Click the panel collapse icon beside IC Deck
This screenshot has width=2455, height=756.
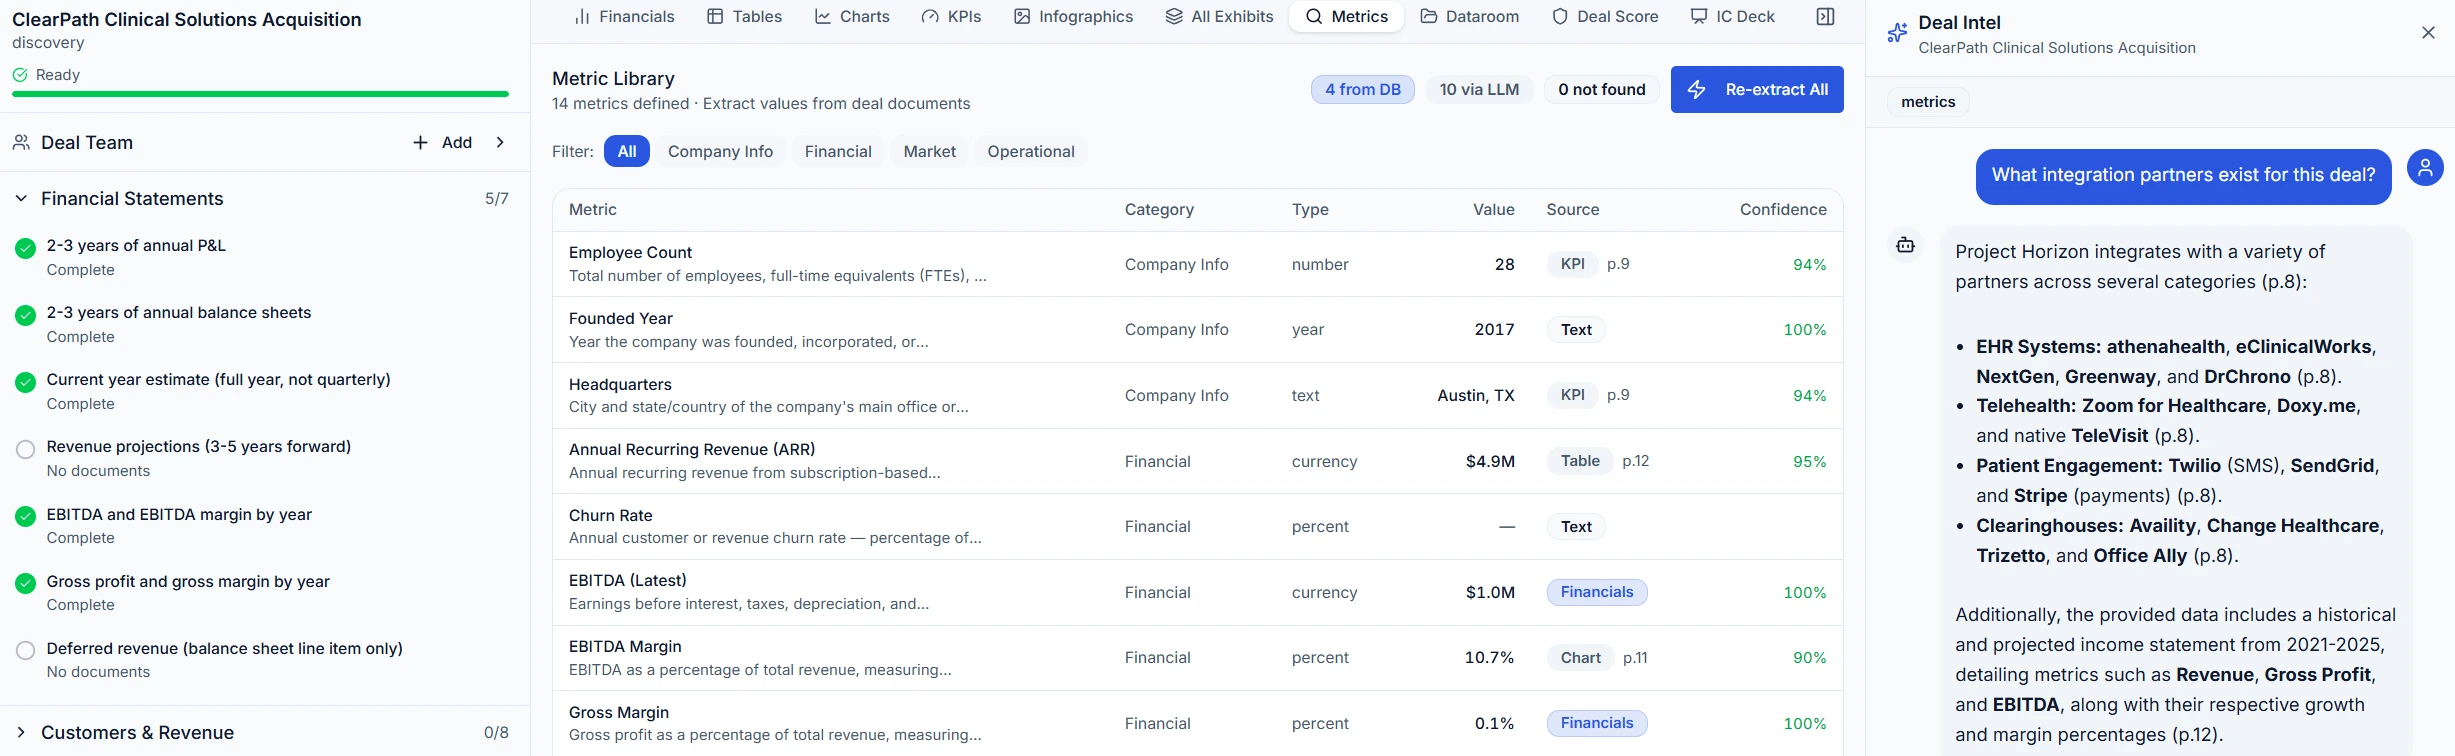(1825, 17)
